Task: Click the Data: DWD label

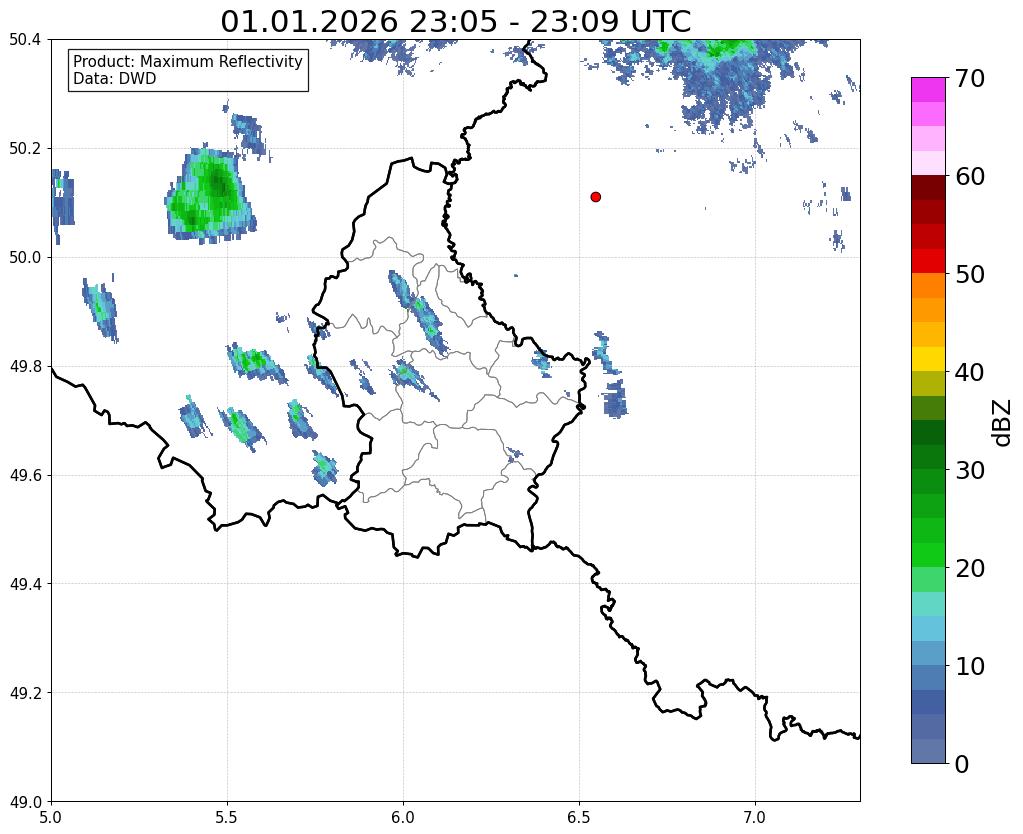Action: click(x=115, y=79)
